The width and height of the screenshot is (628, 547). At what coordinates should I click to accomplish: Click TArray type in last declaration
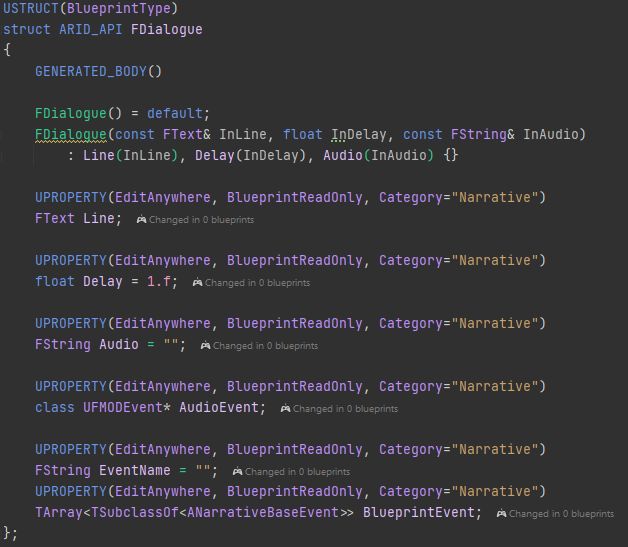click(x=59, y=512)
